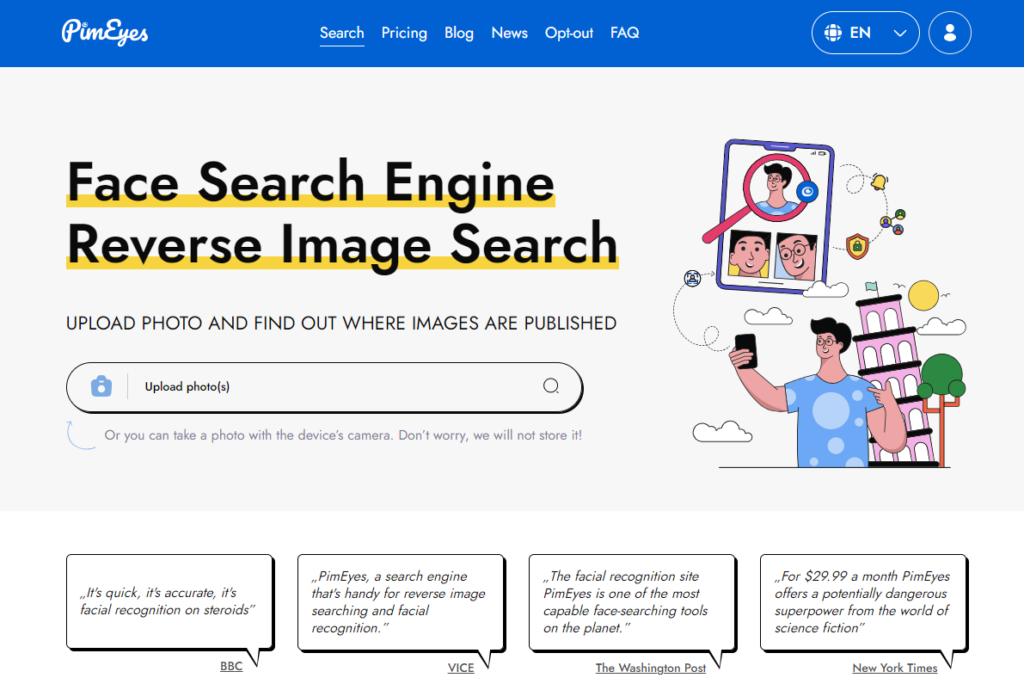Click the camera hint text about not storing
1024x684 pixels.
(x=343, y=435)
